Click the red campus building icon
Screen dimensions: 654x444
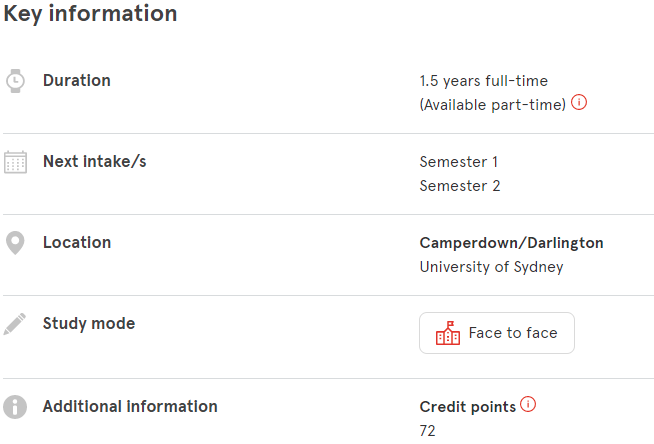(x=448, y=333)
